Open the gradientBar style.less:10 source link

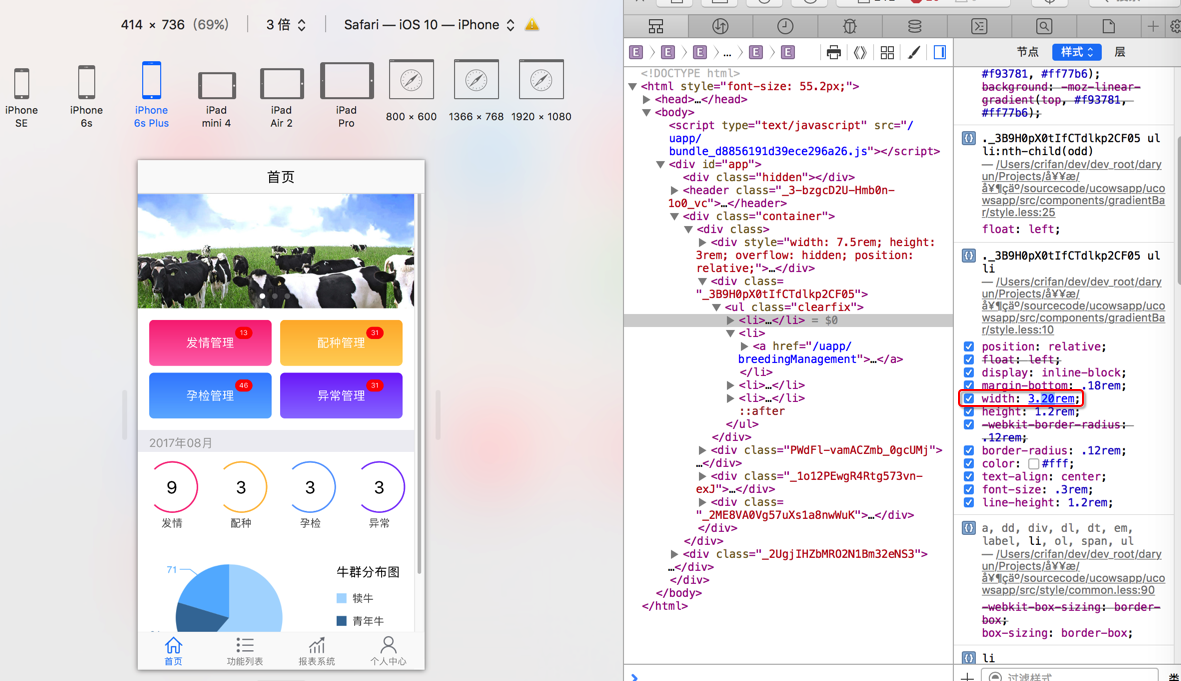(1073, 306)
